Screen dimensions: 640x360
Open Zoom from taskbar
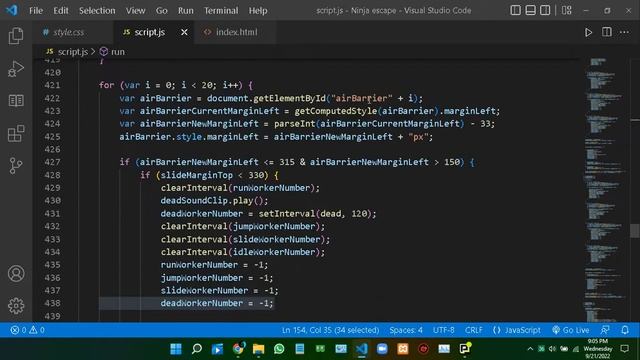click(x=382, y=349)
